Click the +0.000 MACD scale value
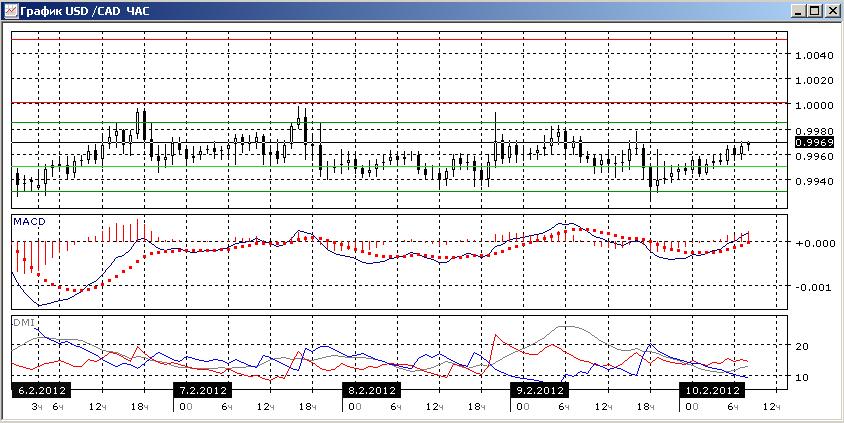844x423 pixels. (814, 243)
